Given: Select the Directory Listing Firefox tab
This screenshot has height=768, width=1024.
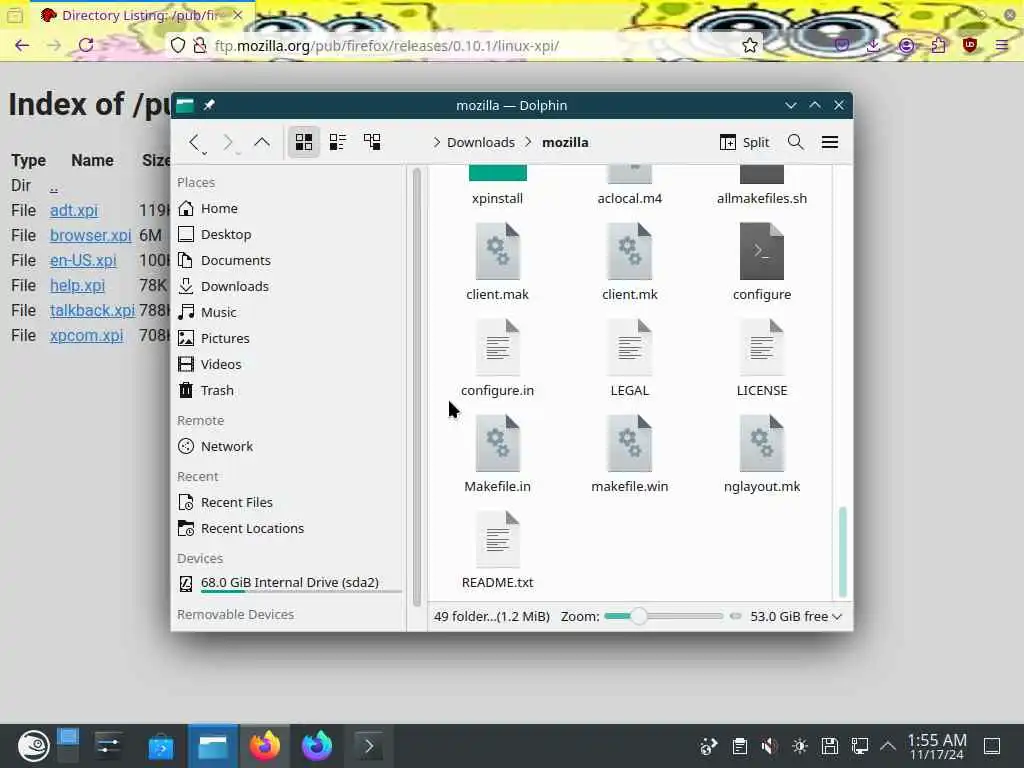Looking at the screenshot, I should click(x=142, y=15).
